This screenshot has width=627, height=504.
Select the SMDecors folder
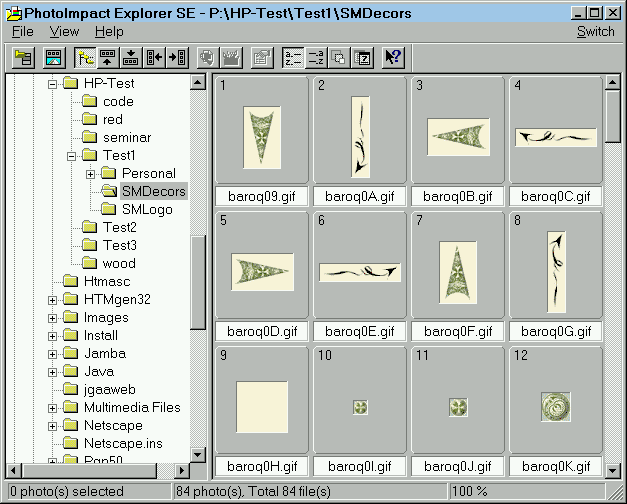point(154,191)
